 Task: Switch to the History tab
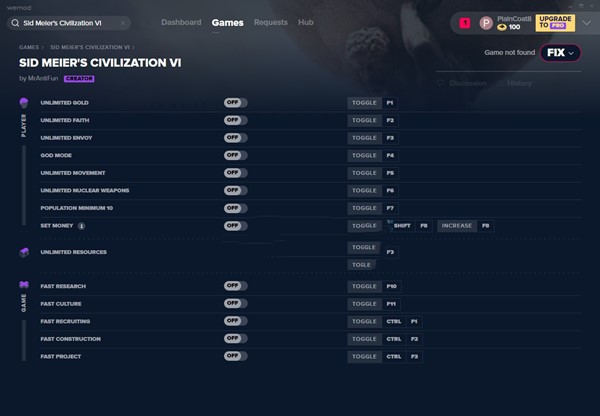519,83
